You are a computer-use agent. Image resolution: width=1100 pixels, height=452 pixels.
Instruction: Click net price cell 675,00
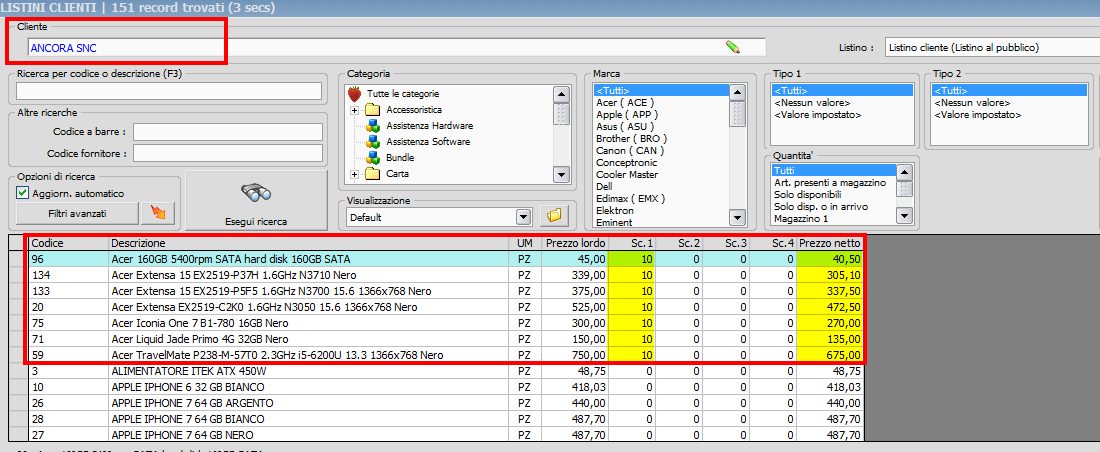click(830, 355)
